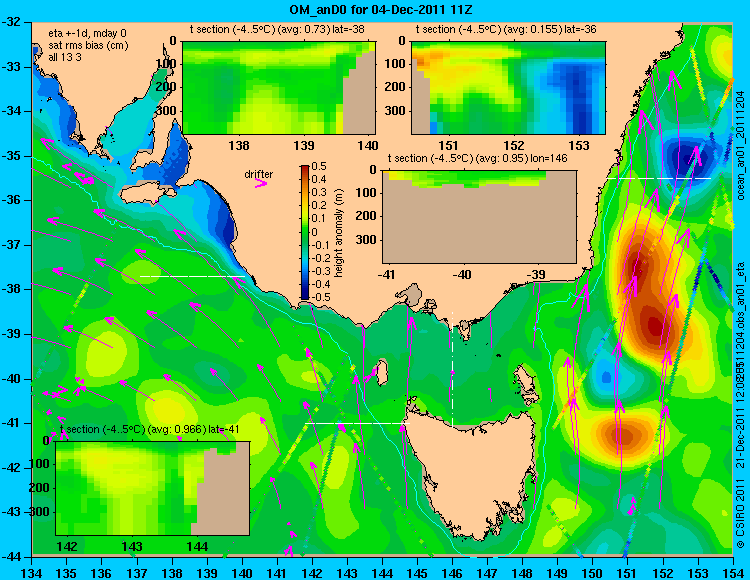Click longitude axis label 150
Image resolution: width=750 pixels, height=580 pixels.
(593, 572)
